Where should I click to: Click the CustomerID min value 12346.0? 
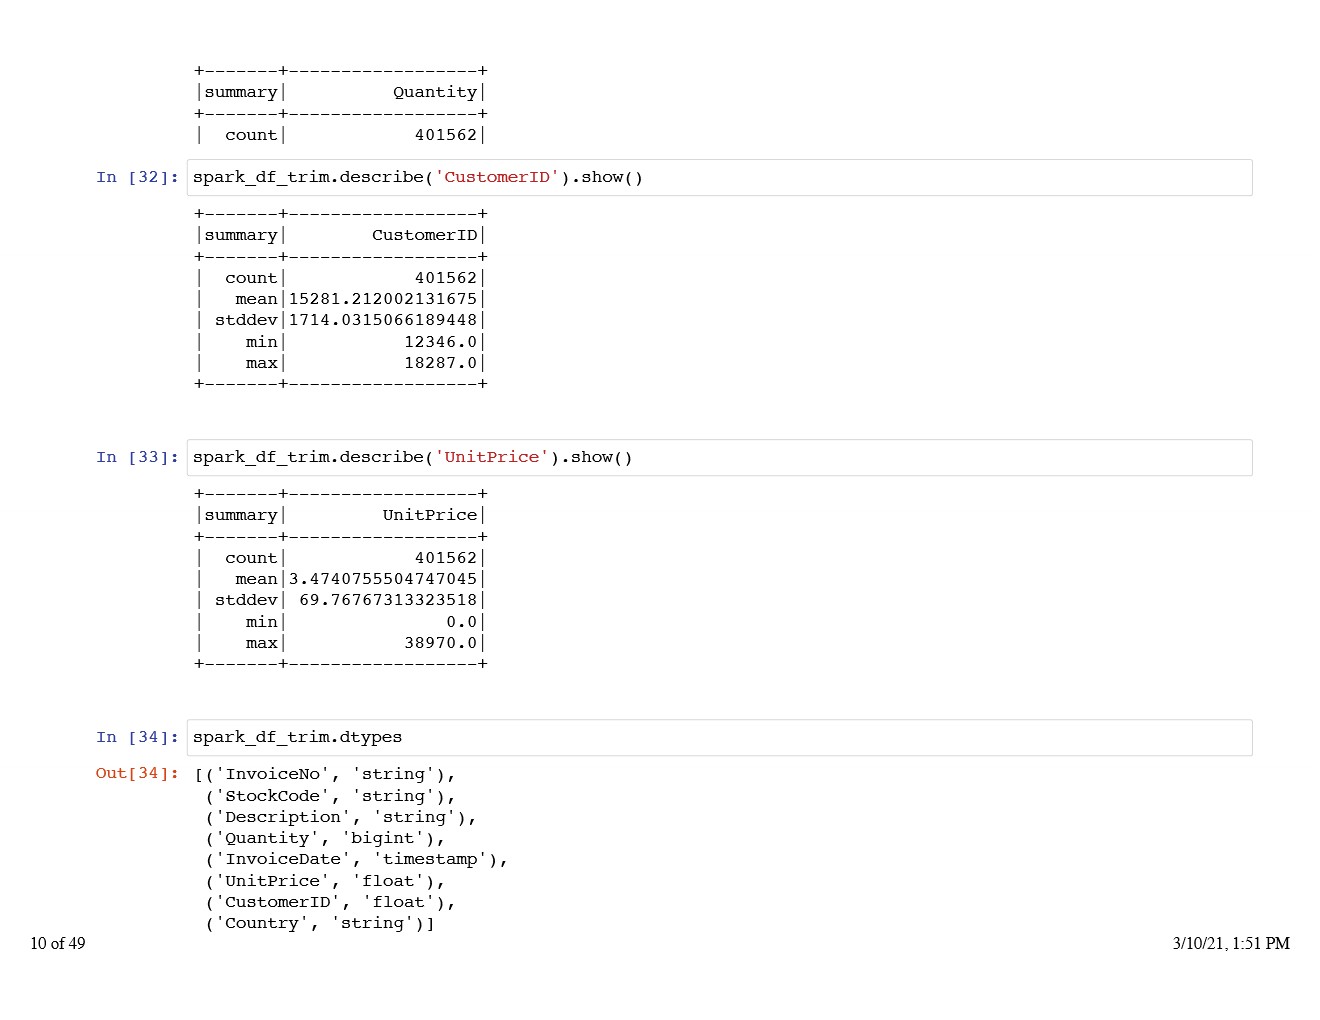[440, 342]
